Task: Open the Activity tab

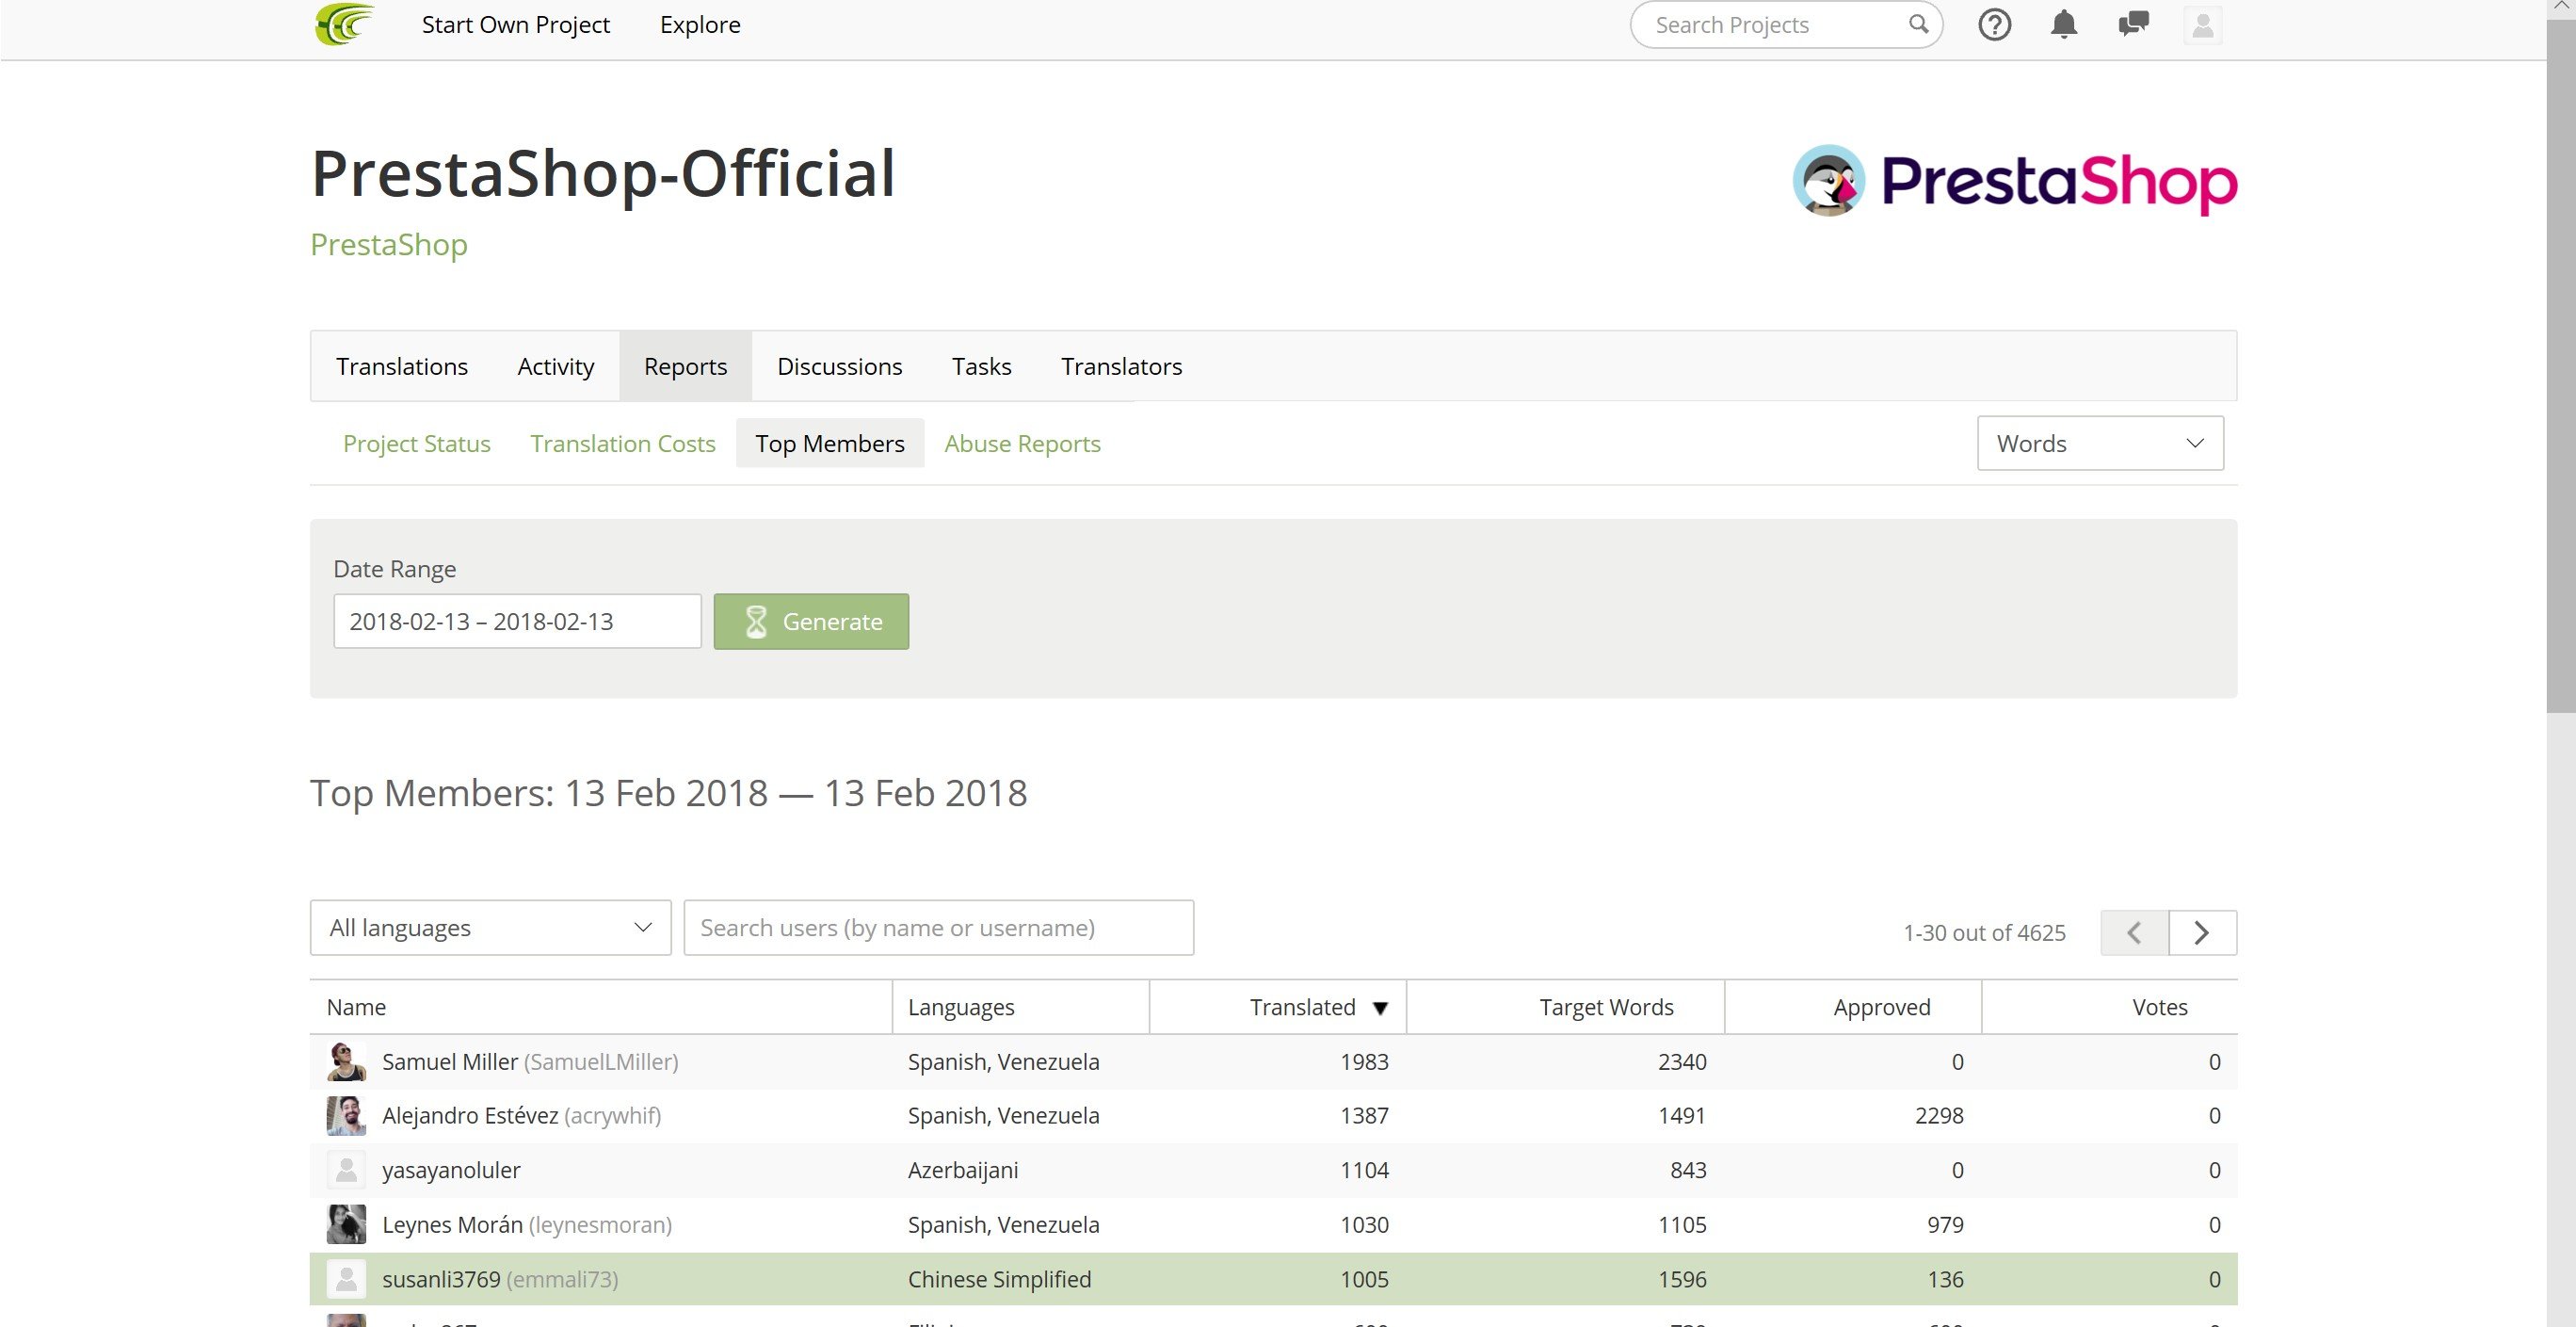Action: 555,366
